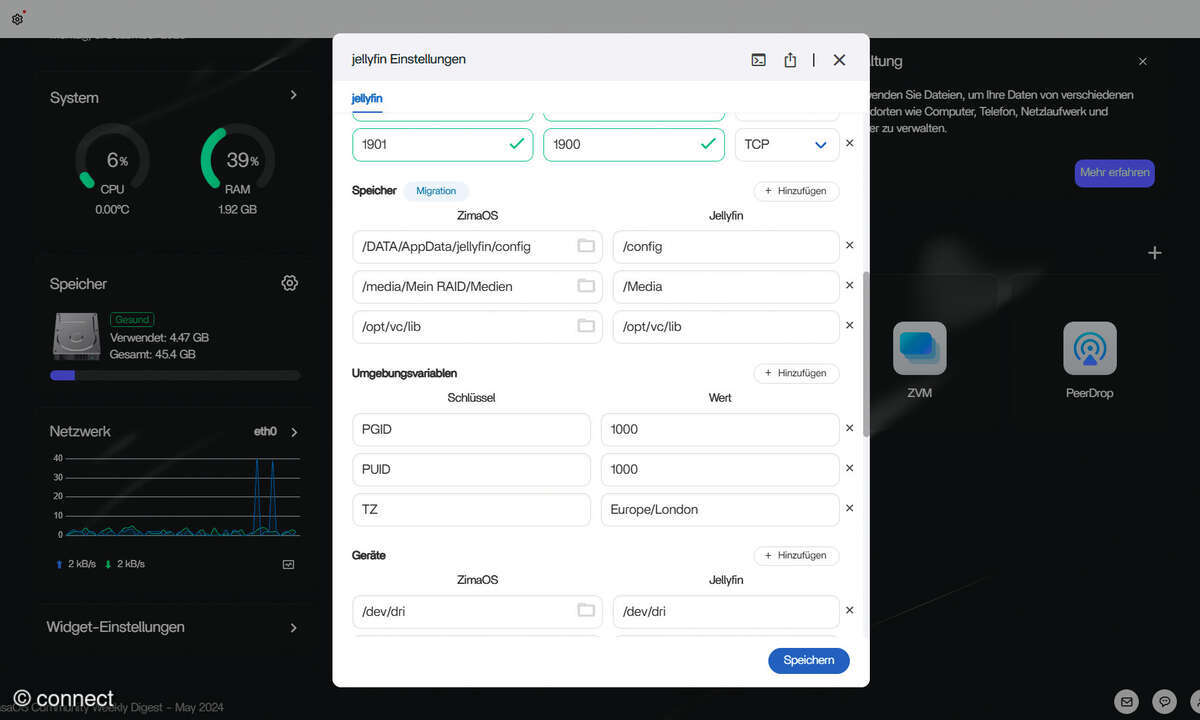Screen dimensions: 1200x720
Task: Open the jellyfin terminal icon
Action: coord(758,59)
